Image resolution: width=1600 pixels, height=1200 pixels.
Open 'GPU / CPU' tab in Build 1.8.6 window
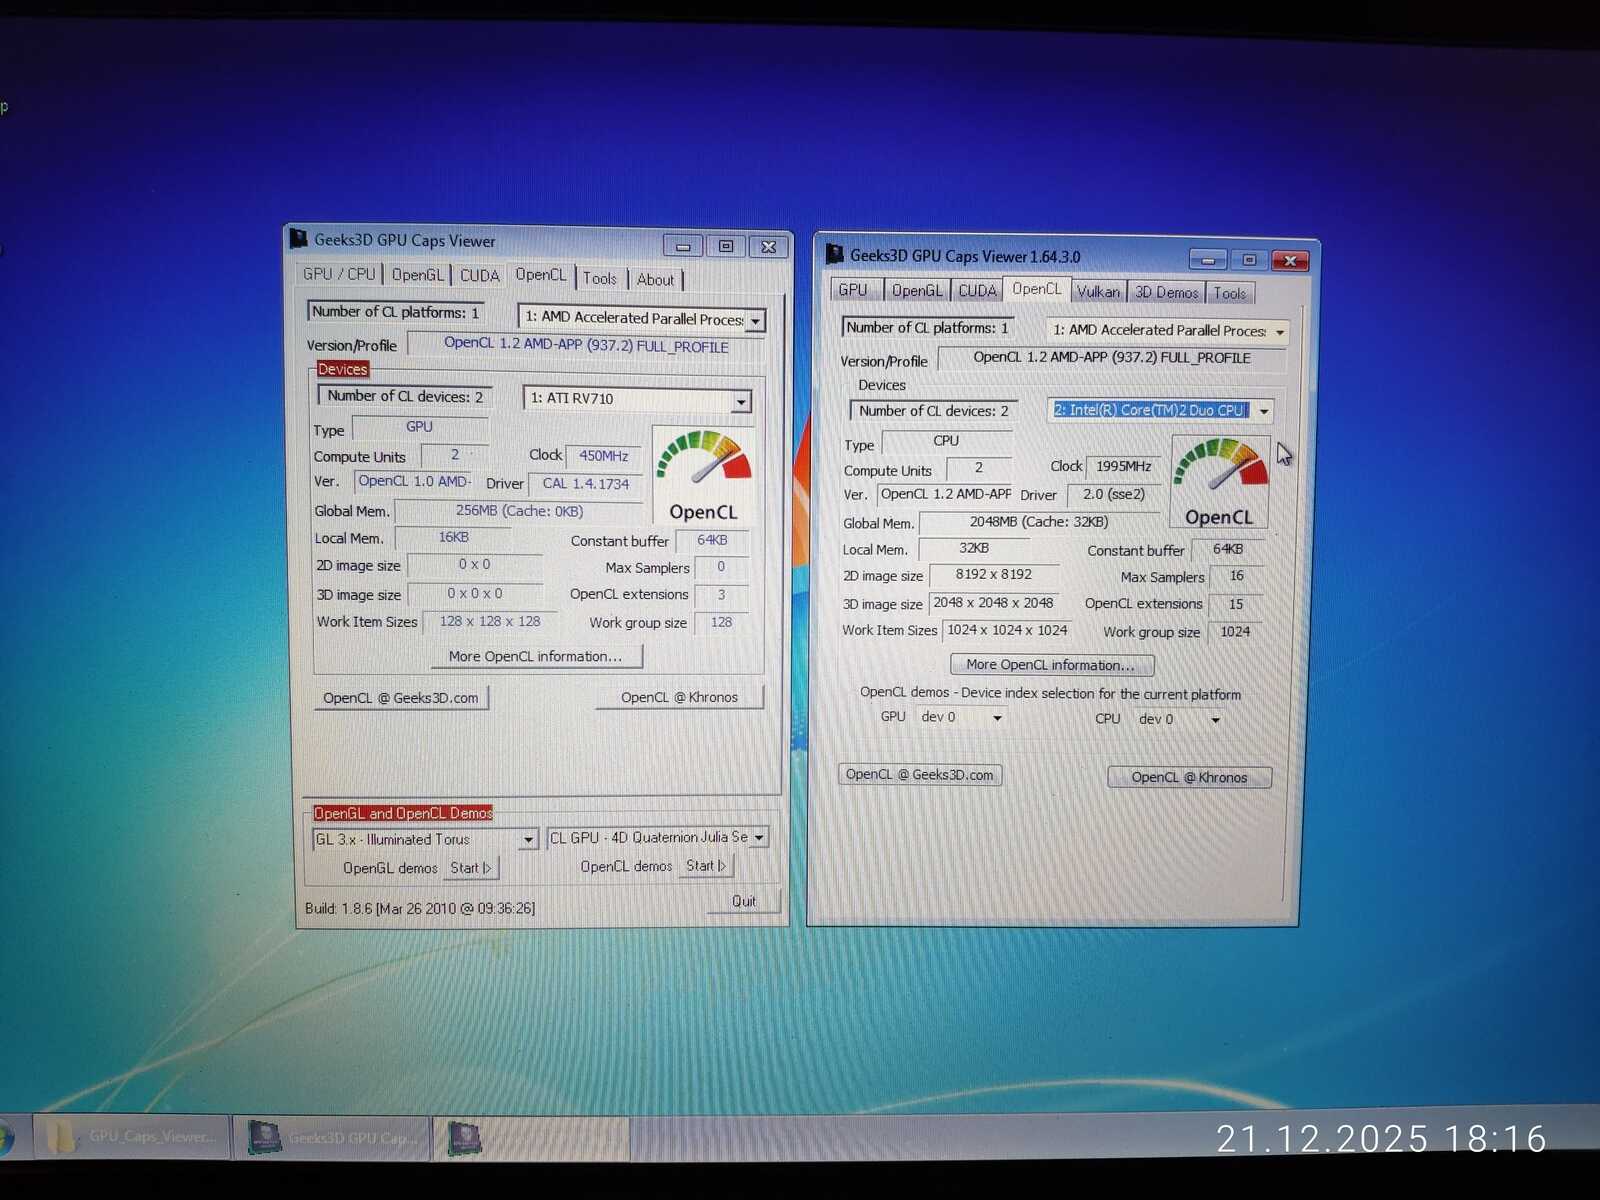(x=339, y=274)
